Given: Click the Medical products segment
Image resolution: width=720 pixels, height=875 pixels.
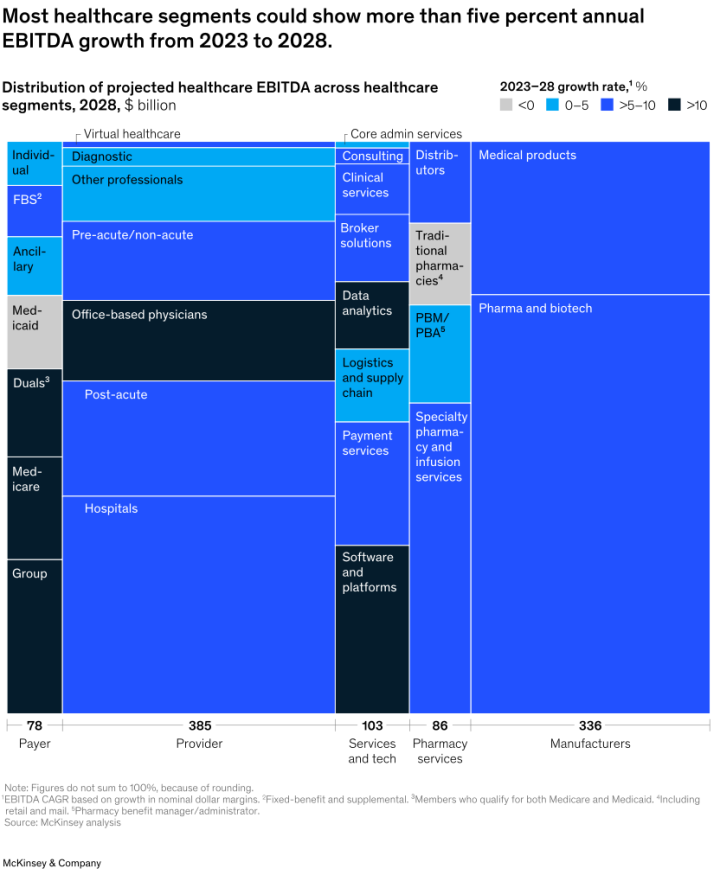Looking at the screenshot, I should point(590,218).
